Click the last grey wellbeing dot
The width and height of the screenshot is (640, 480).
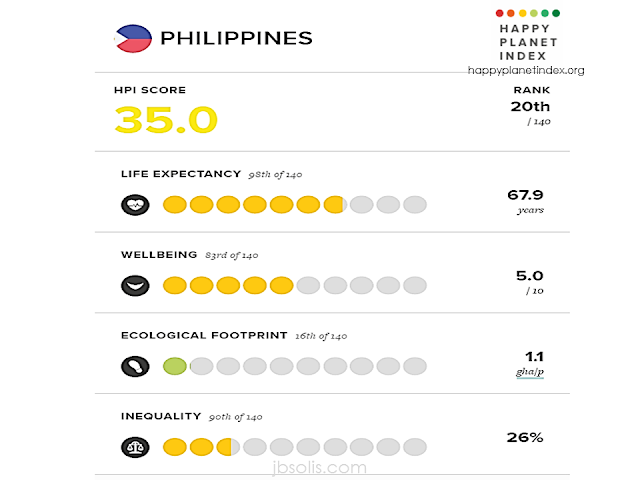pyautogui.click(x=415, y=285)
